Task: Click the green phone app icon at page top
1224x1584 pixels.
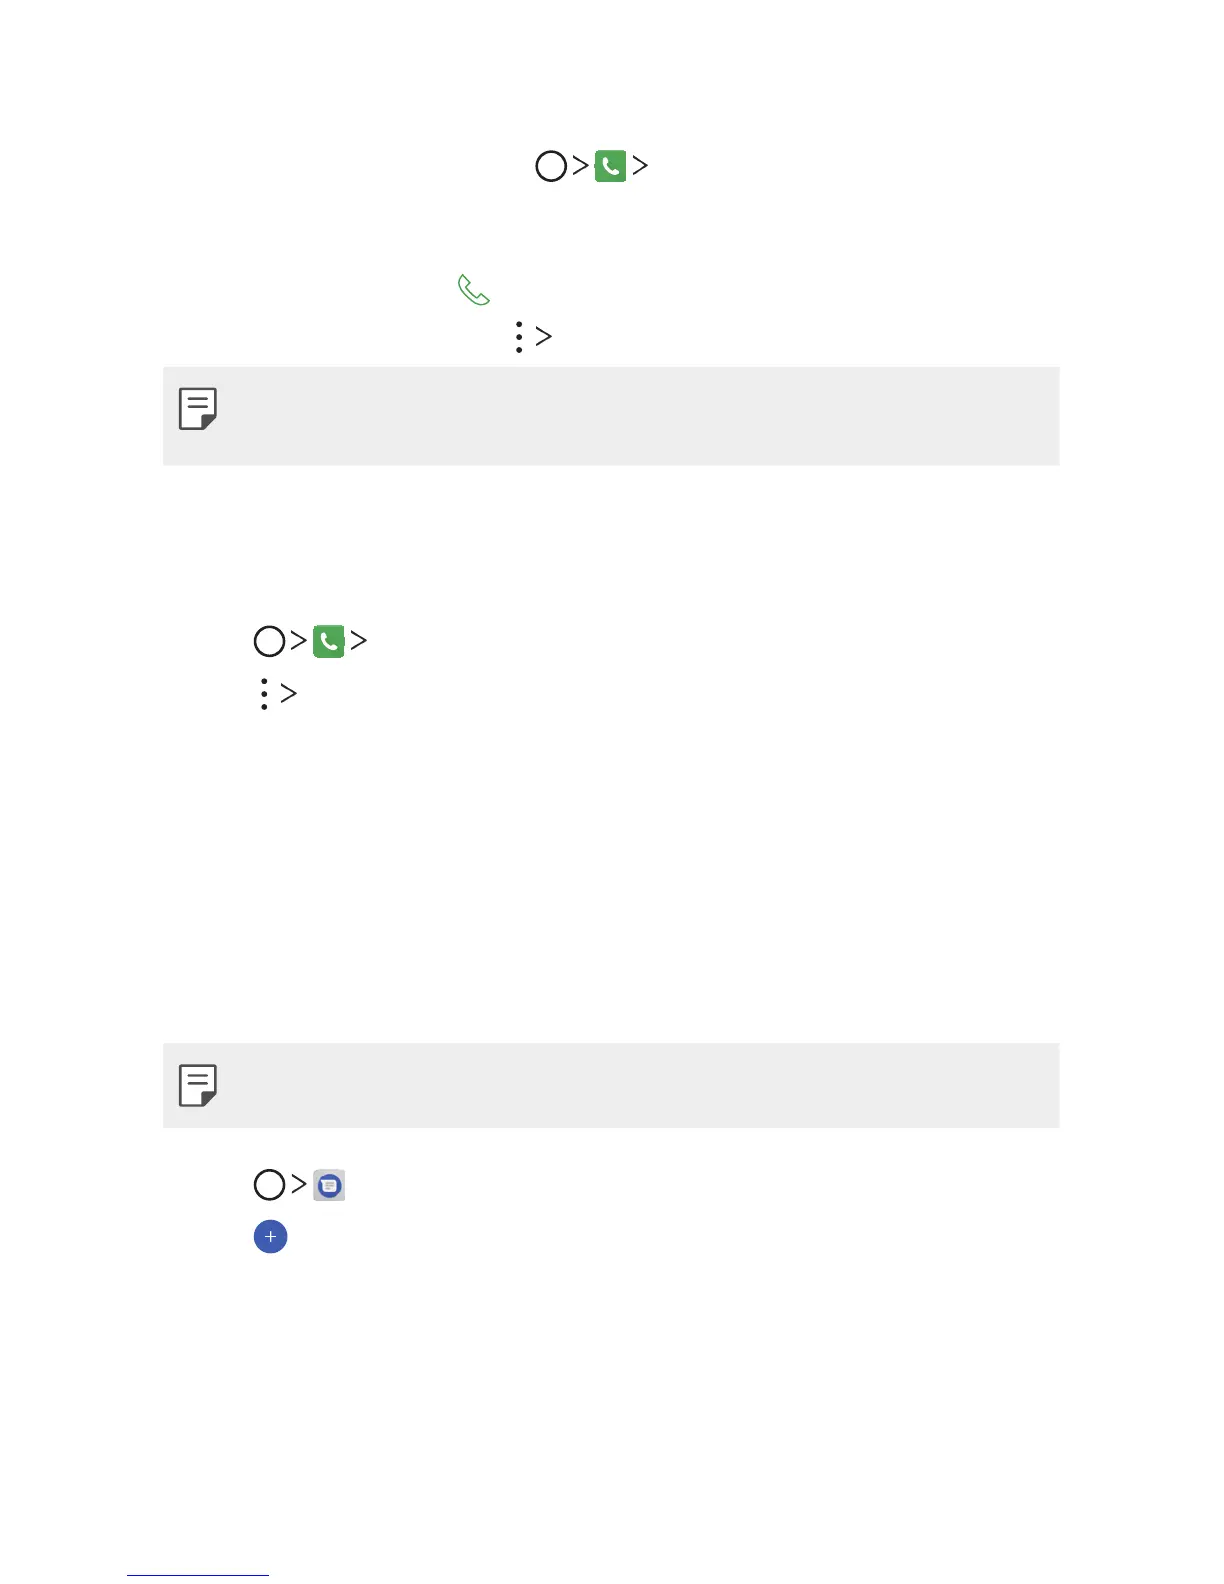Action: tap(610, 166)
